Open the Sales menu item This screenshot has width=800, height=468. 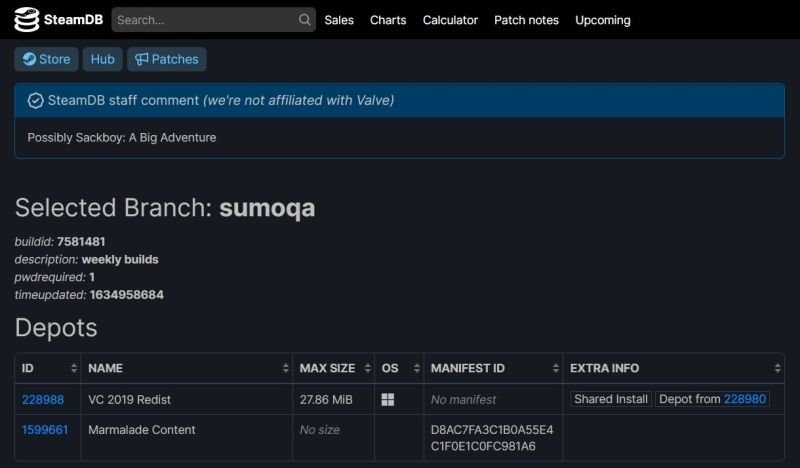click(x=339, y=20)
